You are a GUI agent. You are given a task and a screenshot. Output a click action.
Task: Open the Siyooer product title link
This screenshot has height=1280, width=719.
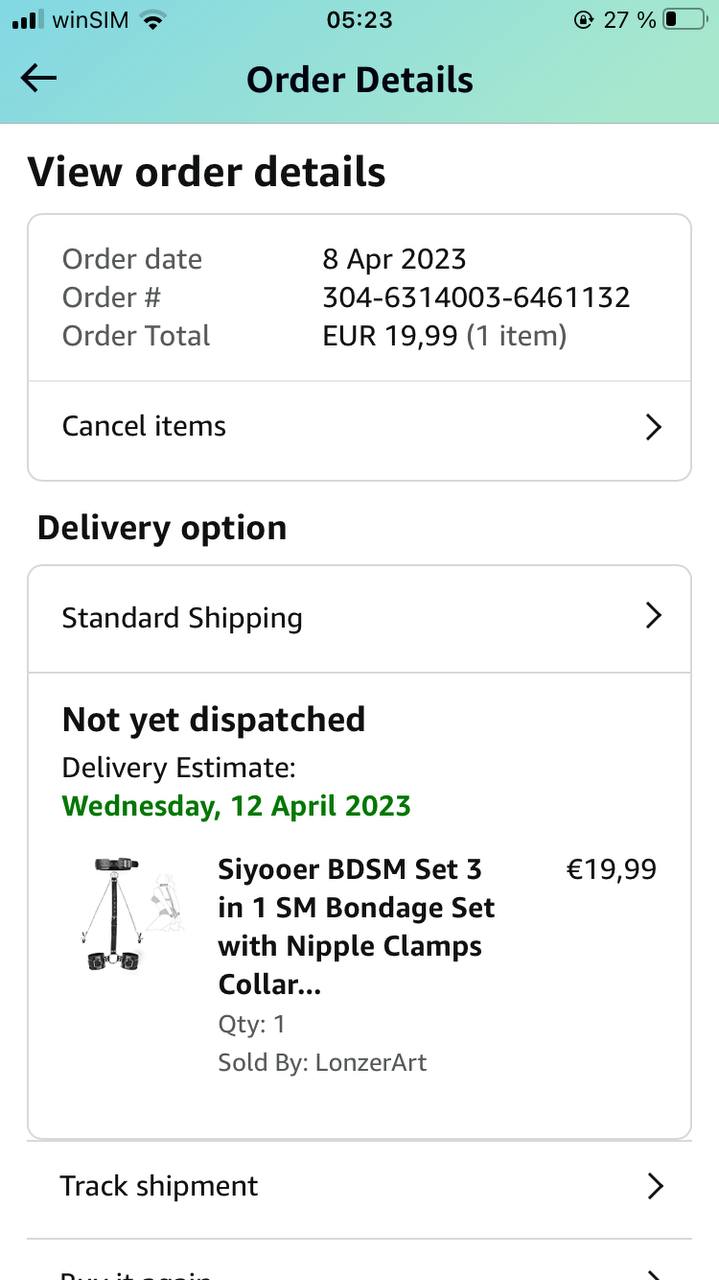[356, 926]
